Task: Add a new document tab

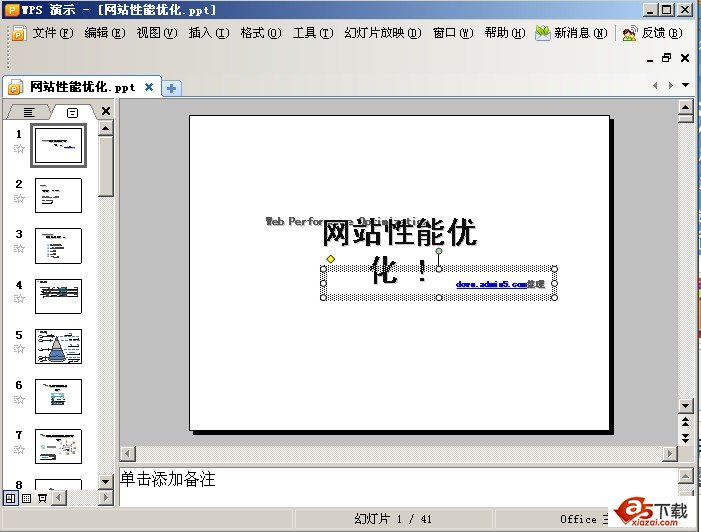Action: click(171, 89)
